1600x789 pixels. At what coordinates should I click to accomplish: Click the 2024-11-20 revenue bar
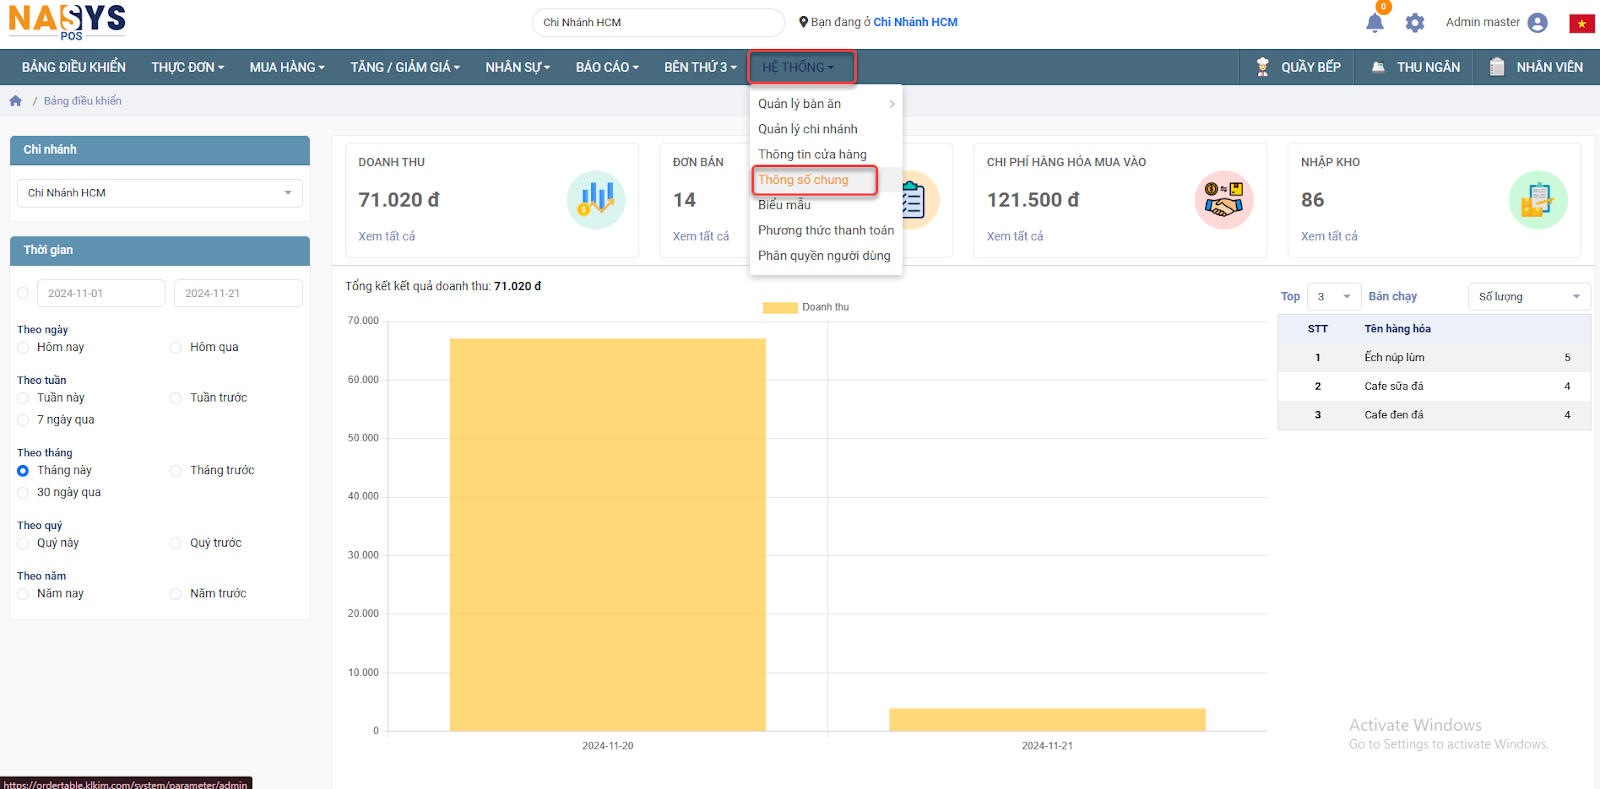point(608,535)
